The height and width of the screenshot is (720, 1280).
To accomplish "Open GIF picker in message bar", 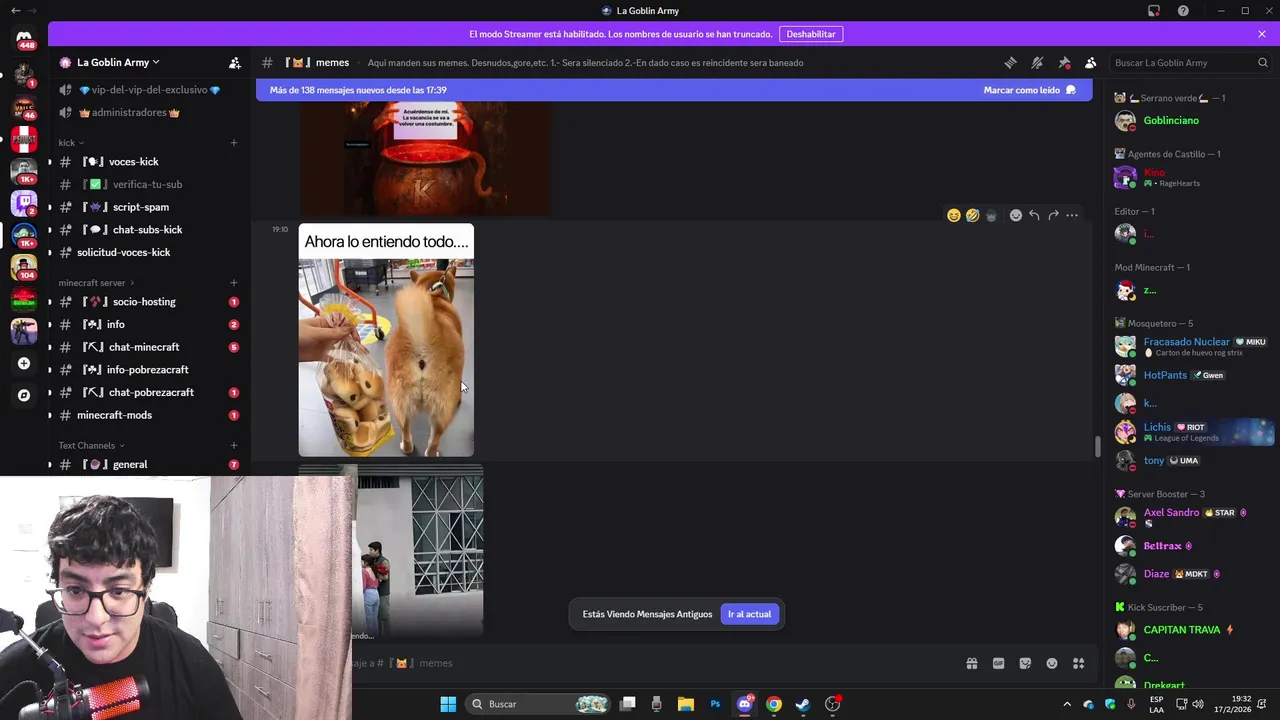I will point(998,663).
